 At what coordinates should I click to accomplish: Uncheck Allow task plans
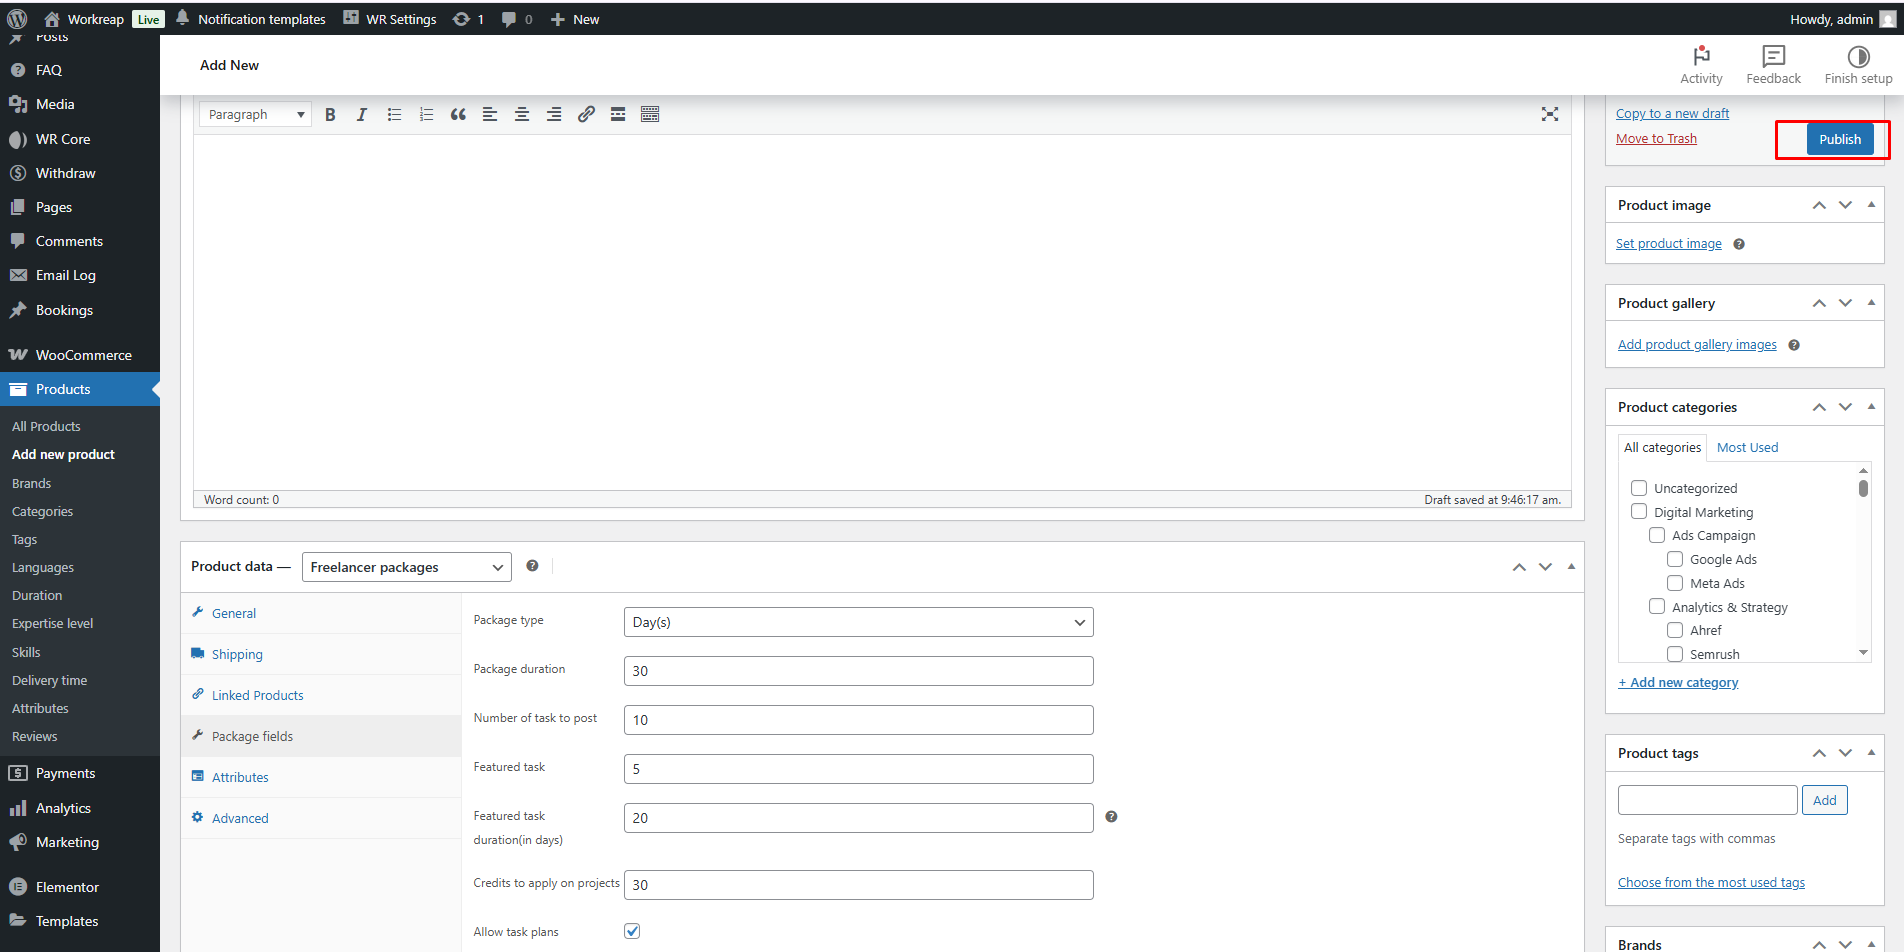(x=632, y=931)
